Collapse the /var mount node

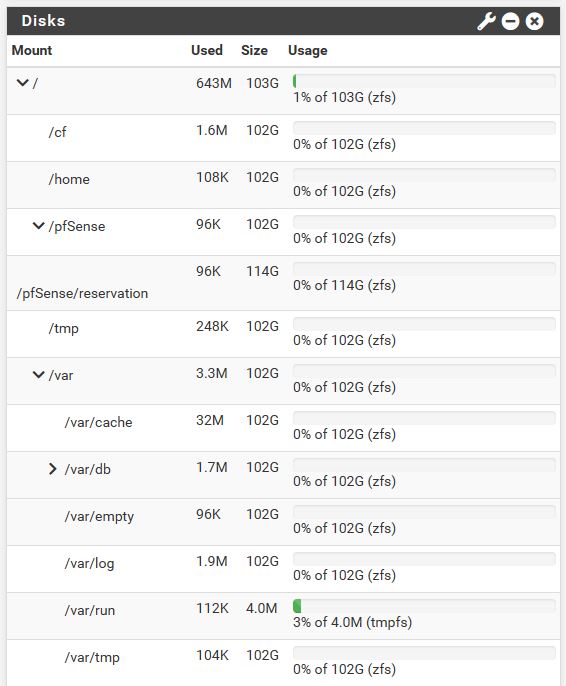tap(38, 375)
